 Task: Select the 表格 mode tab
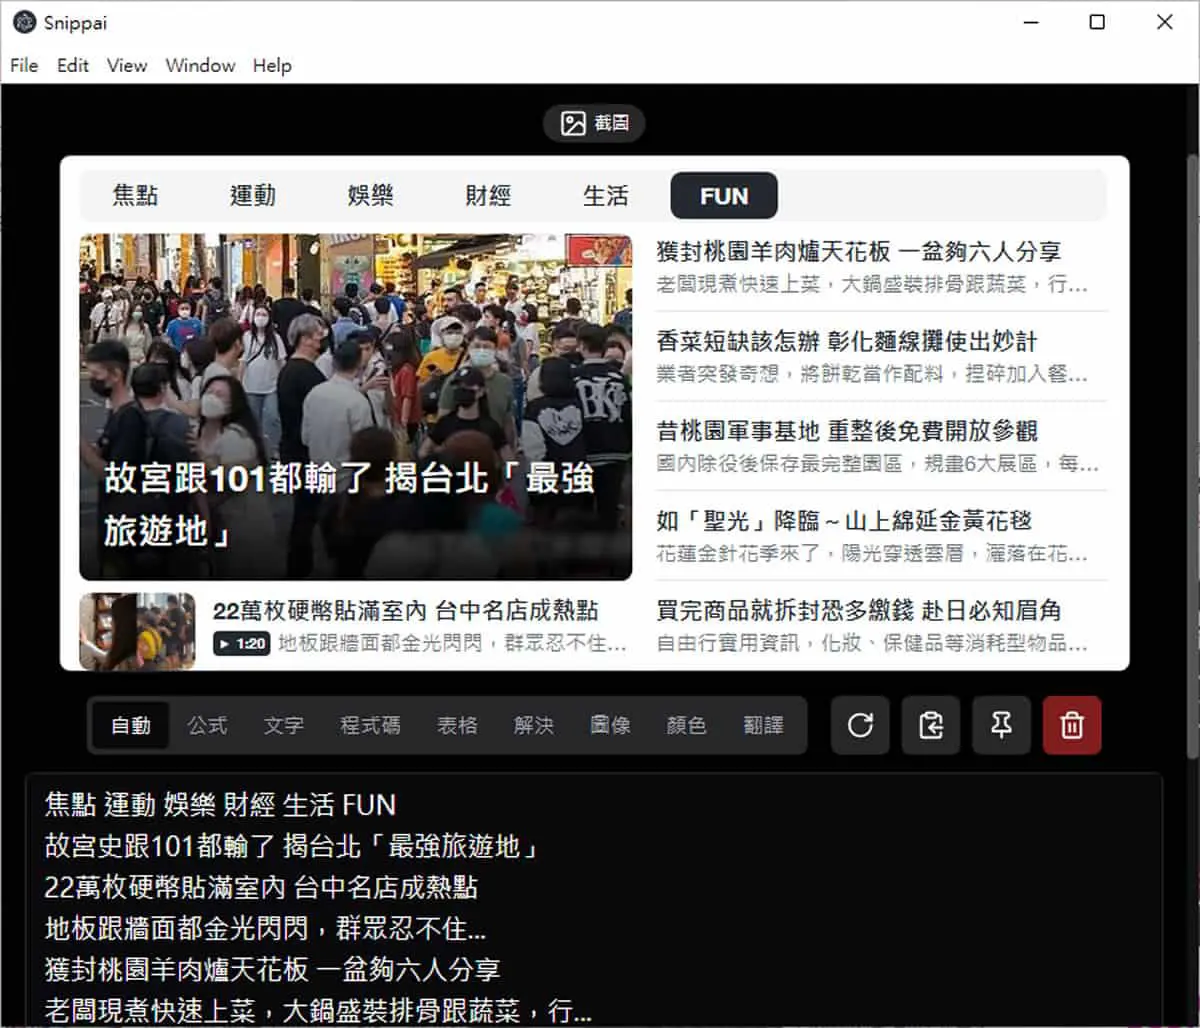tap(457, 725)
